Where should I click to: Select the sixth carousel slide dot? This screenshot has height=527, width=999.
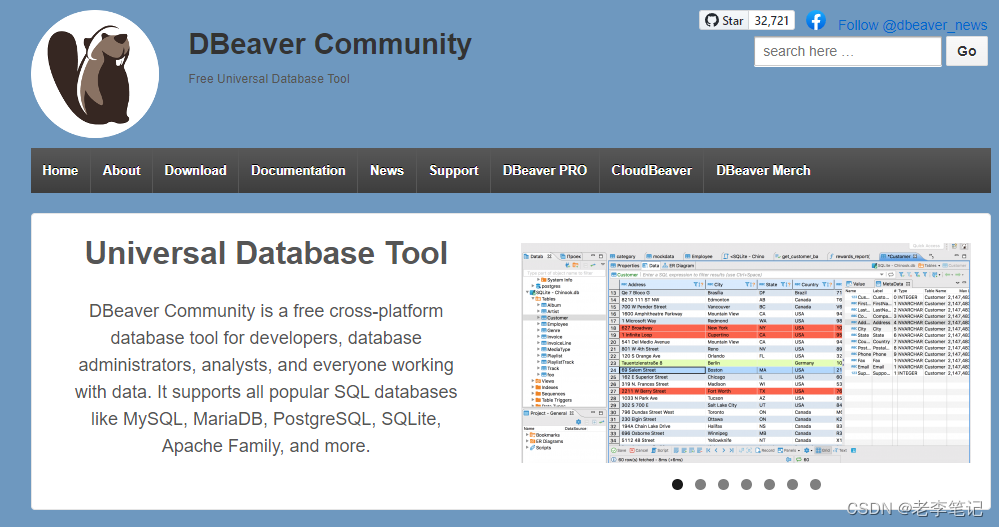[x=792, y=484]
